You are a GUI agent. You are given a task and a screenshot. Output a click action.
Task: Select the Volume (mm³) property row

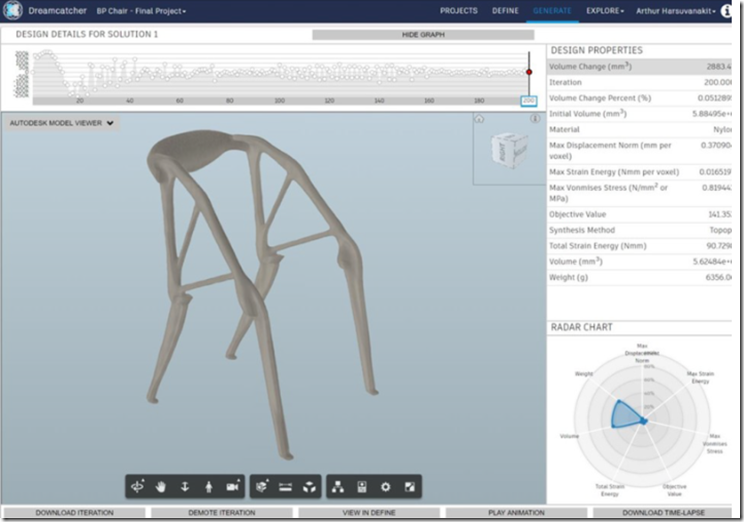click(x=640, y=261)
